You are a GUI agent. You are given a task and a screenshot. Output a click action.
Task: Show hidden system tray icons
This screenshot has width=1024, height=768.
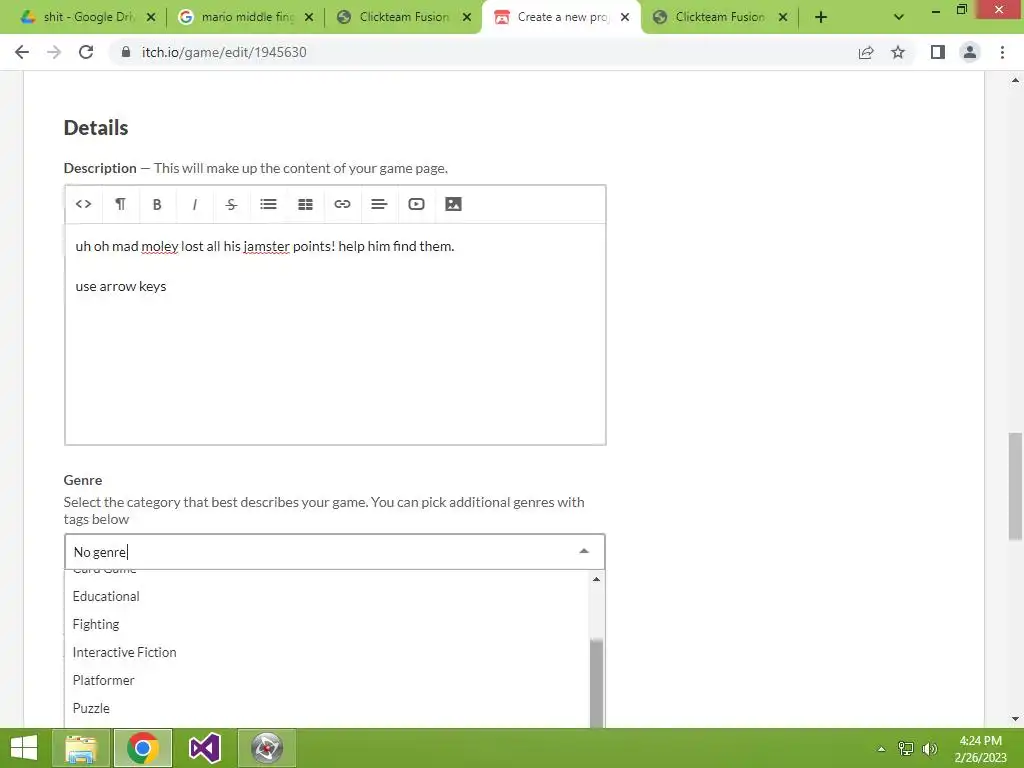coord(881,749)
